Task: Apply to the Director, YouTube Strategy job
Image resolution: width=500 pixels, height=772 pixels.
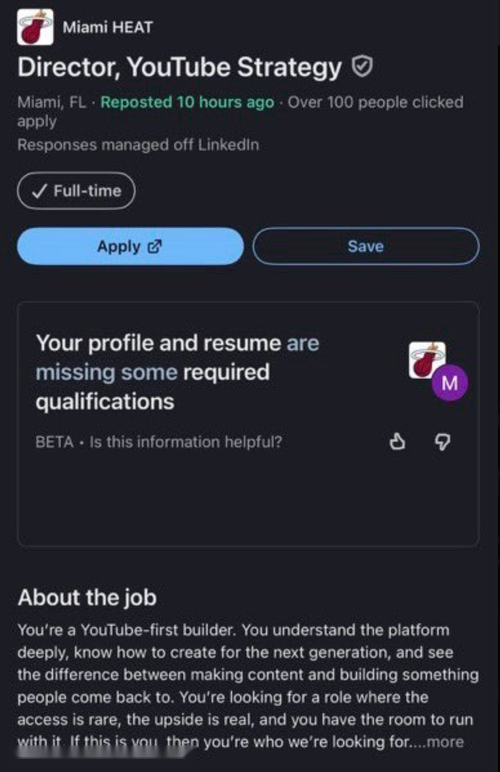Action: pos(130,246)
